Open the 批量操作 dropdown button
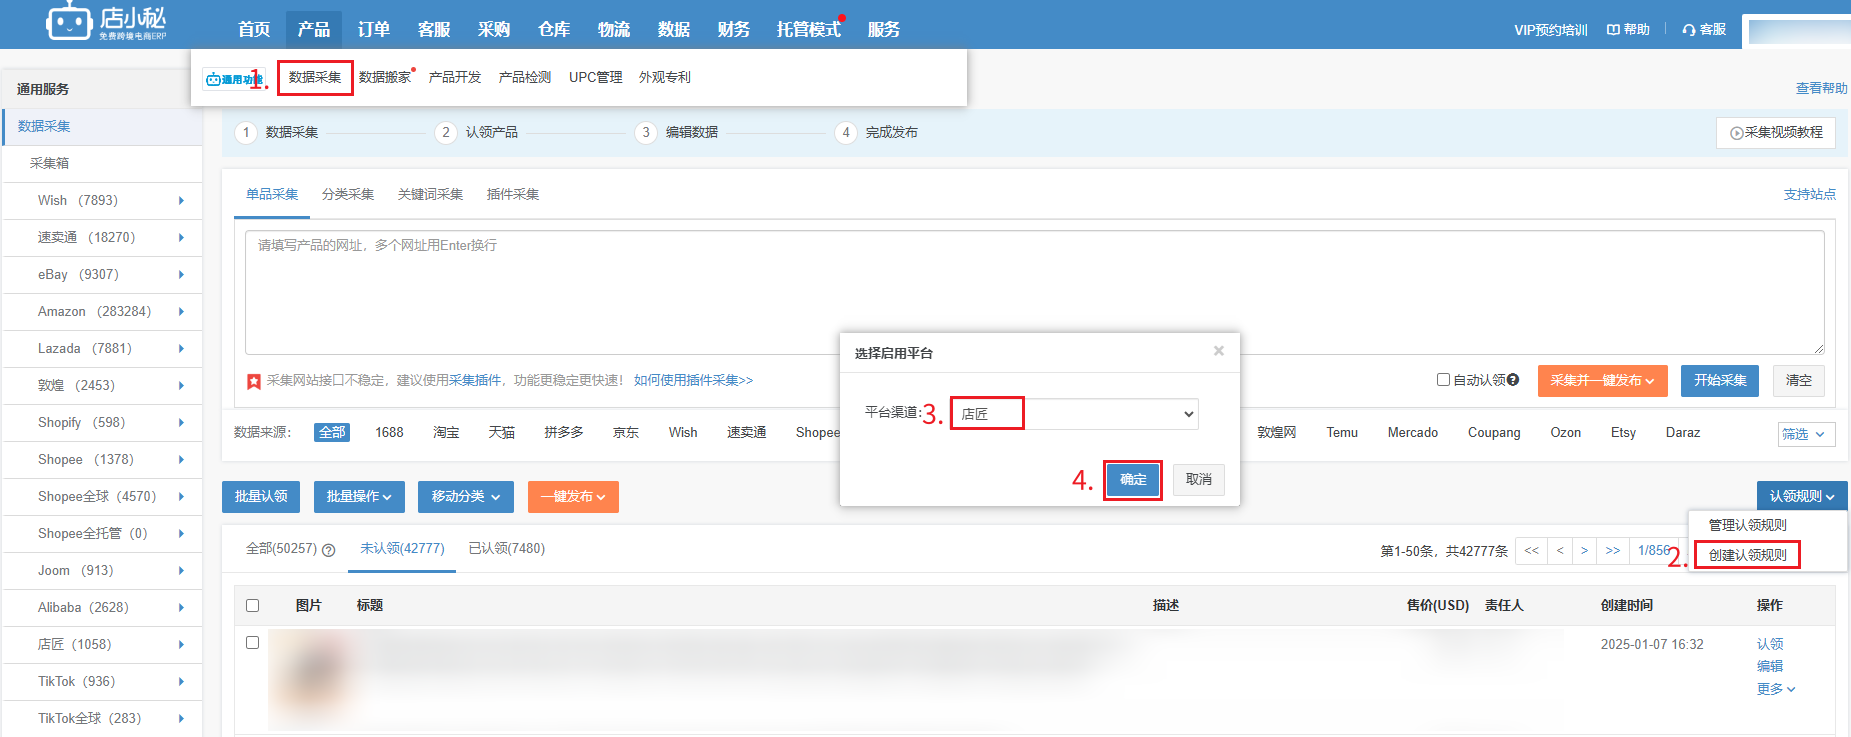 359,497
